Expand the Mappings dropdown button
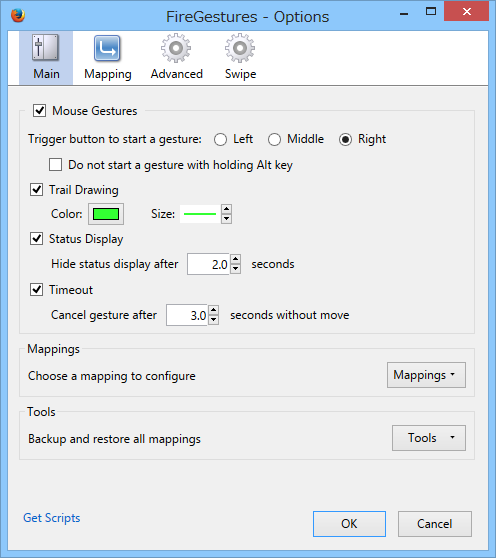 coord(426,375)
